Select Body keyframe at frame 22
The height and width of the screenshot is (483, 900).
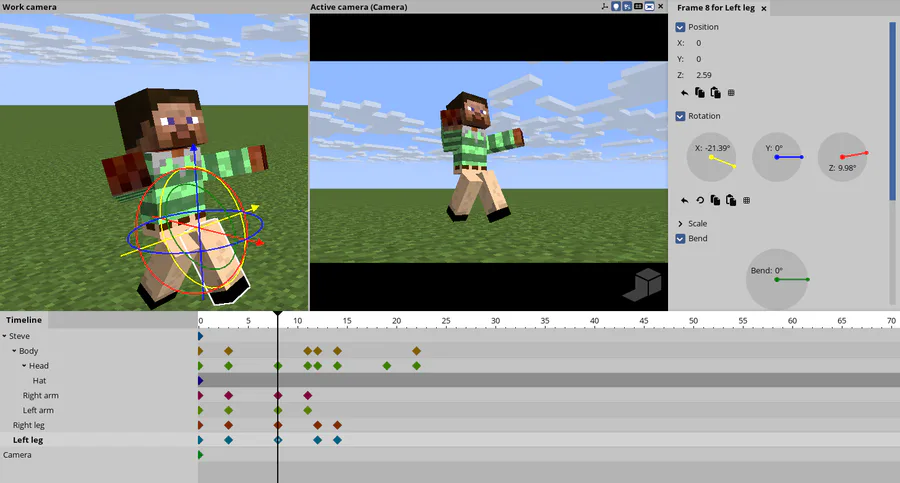click(x=417, y=351)
